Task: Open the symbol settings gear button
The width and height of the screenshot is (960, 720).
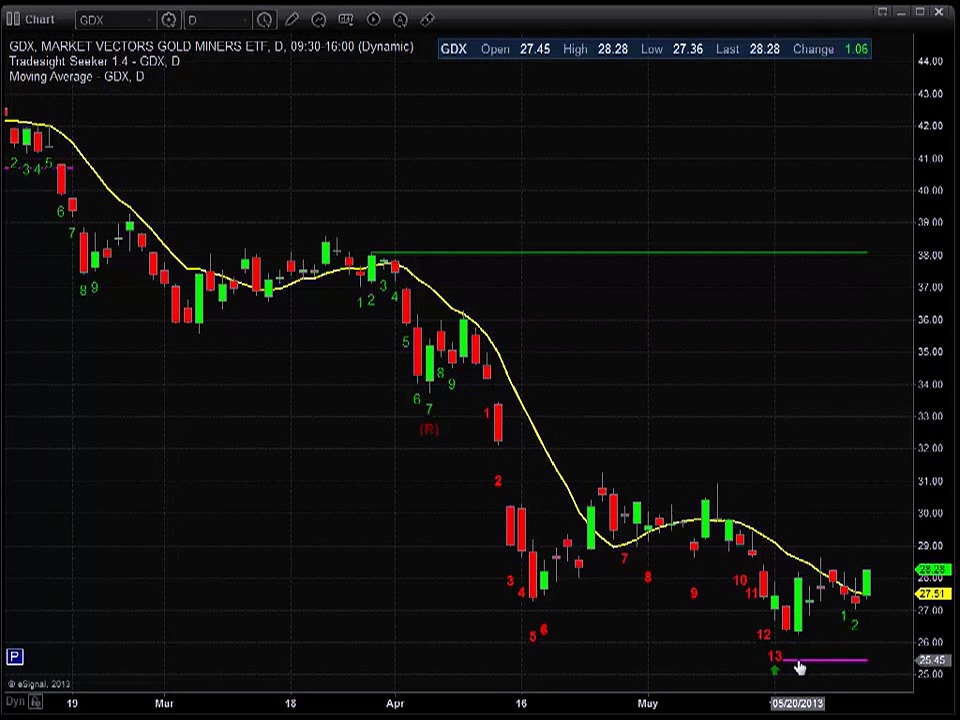Action: (168, 20)
